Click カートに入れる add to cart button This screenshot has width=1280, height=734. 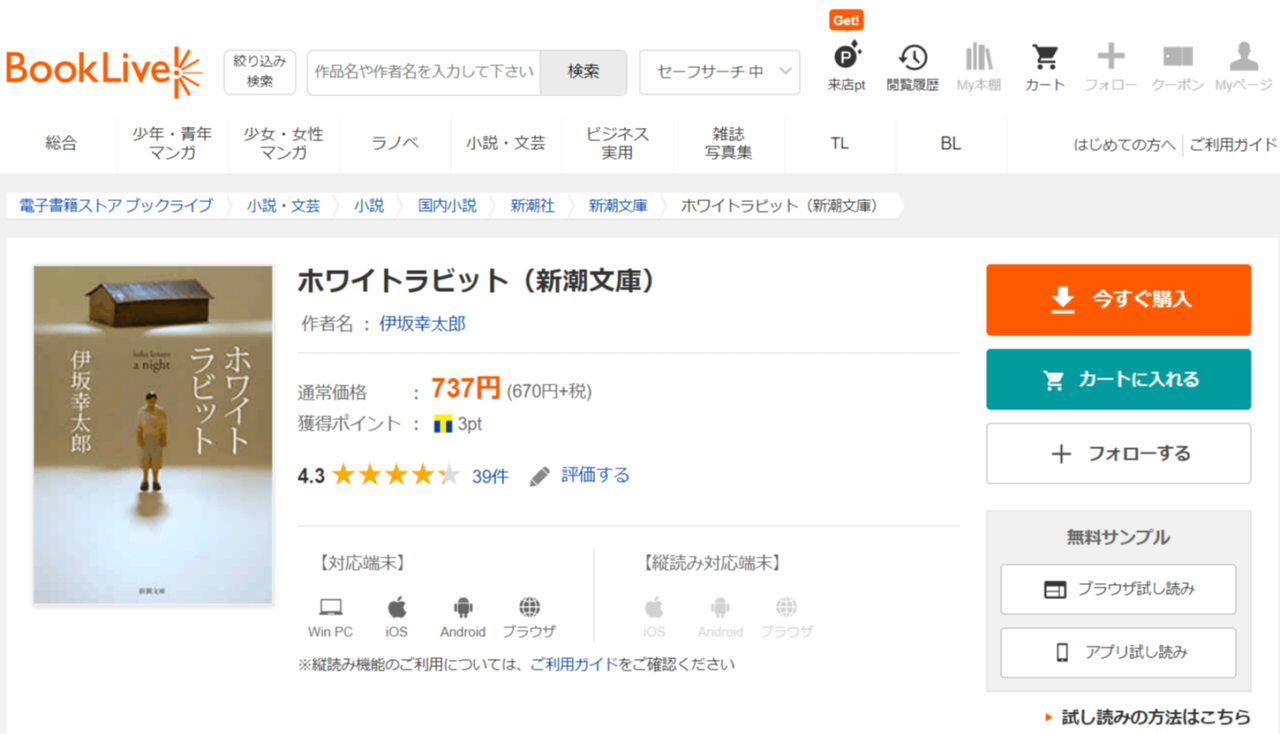(x=1118, y=379)
